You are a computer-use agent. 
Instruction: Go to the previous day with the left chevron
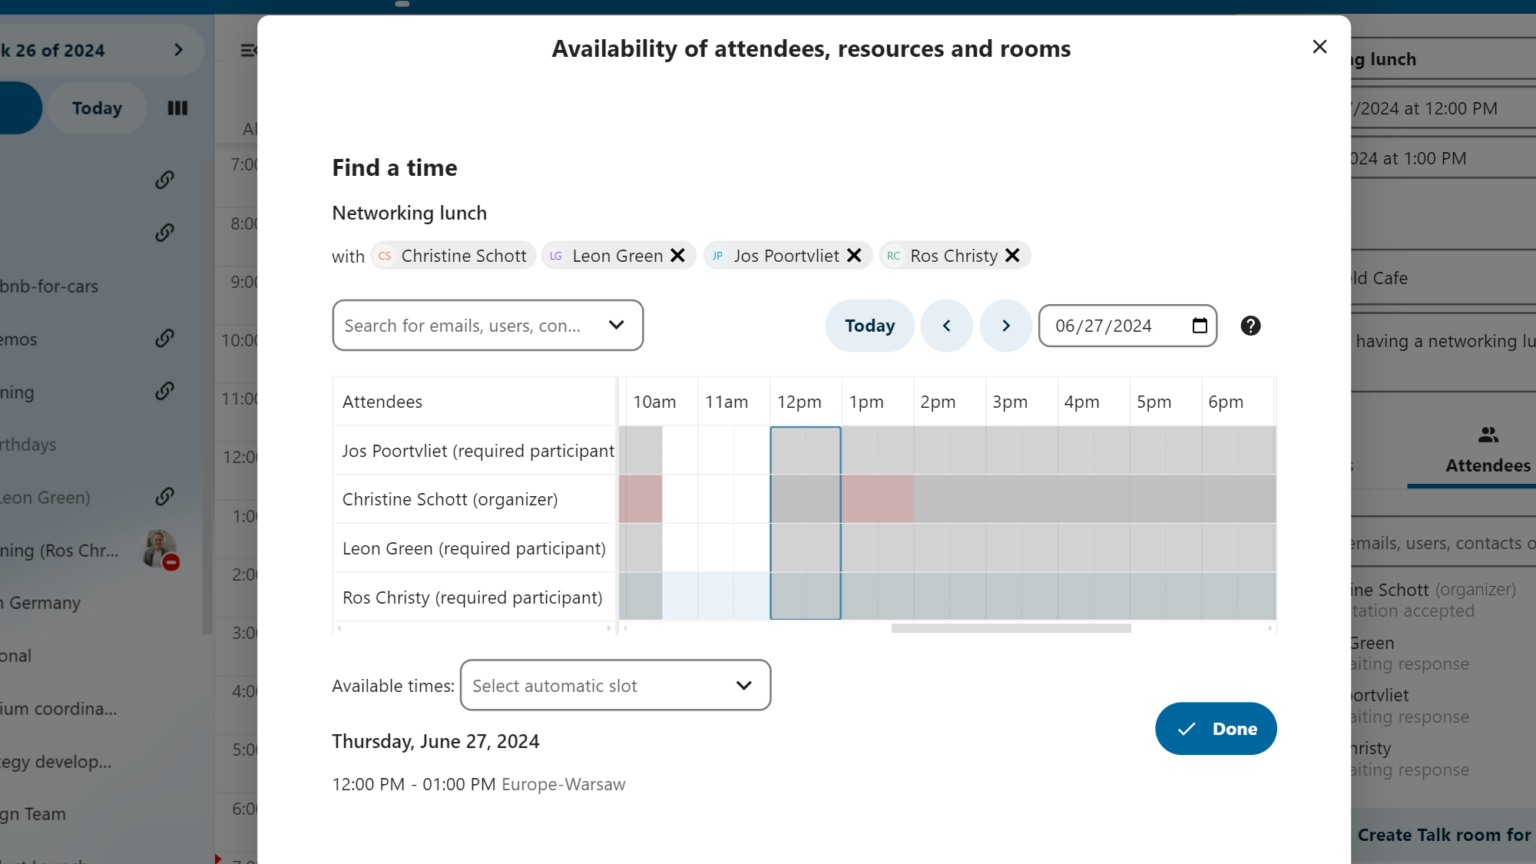(x=946, y=325)
